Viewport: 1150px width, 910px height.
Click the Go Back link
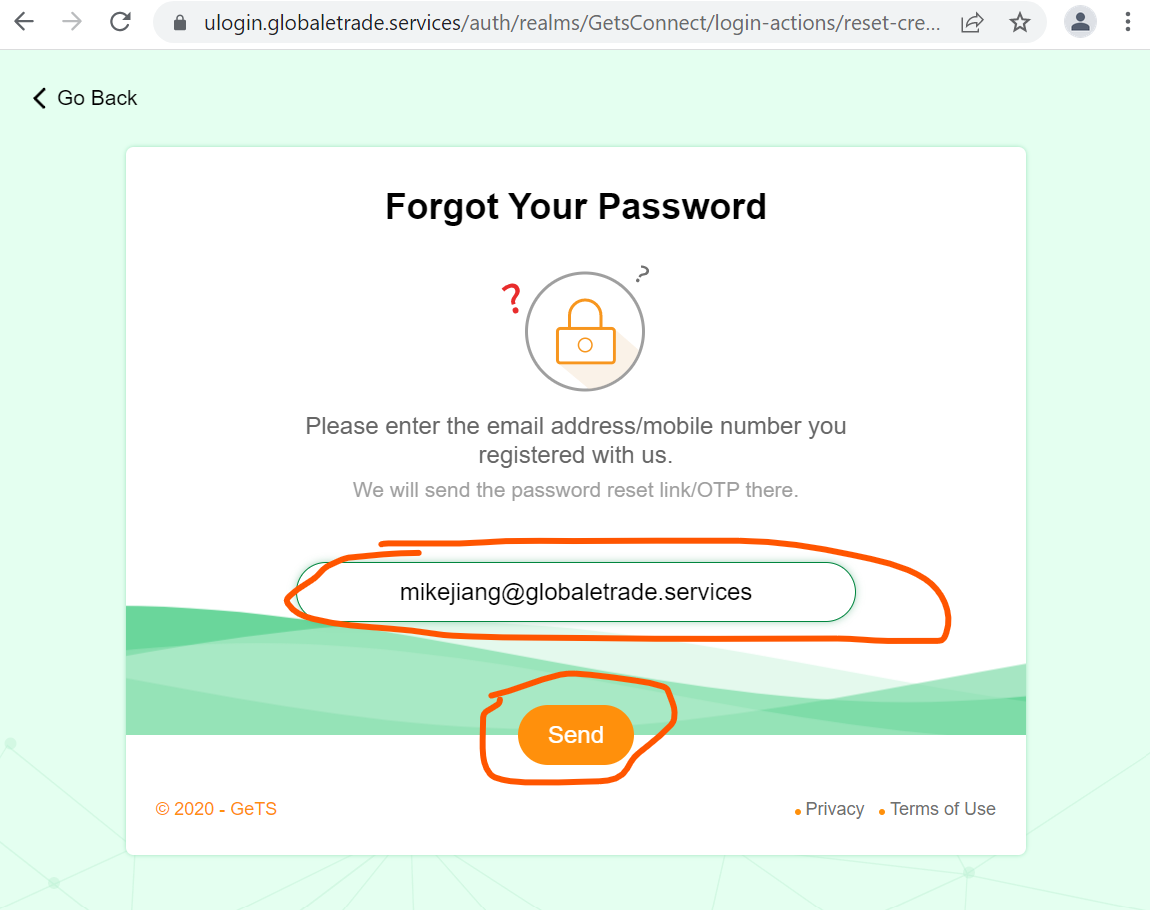tap(85, 98)
